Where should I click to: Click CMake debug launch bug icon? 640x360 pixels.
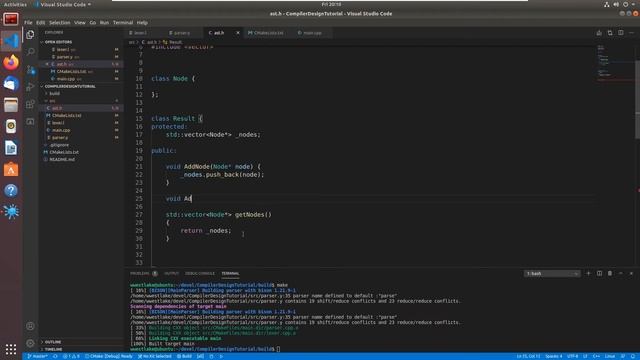tap(211, 356)
